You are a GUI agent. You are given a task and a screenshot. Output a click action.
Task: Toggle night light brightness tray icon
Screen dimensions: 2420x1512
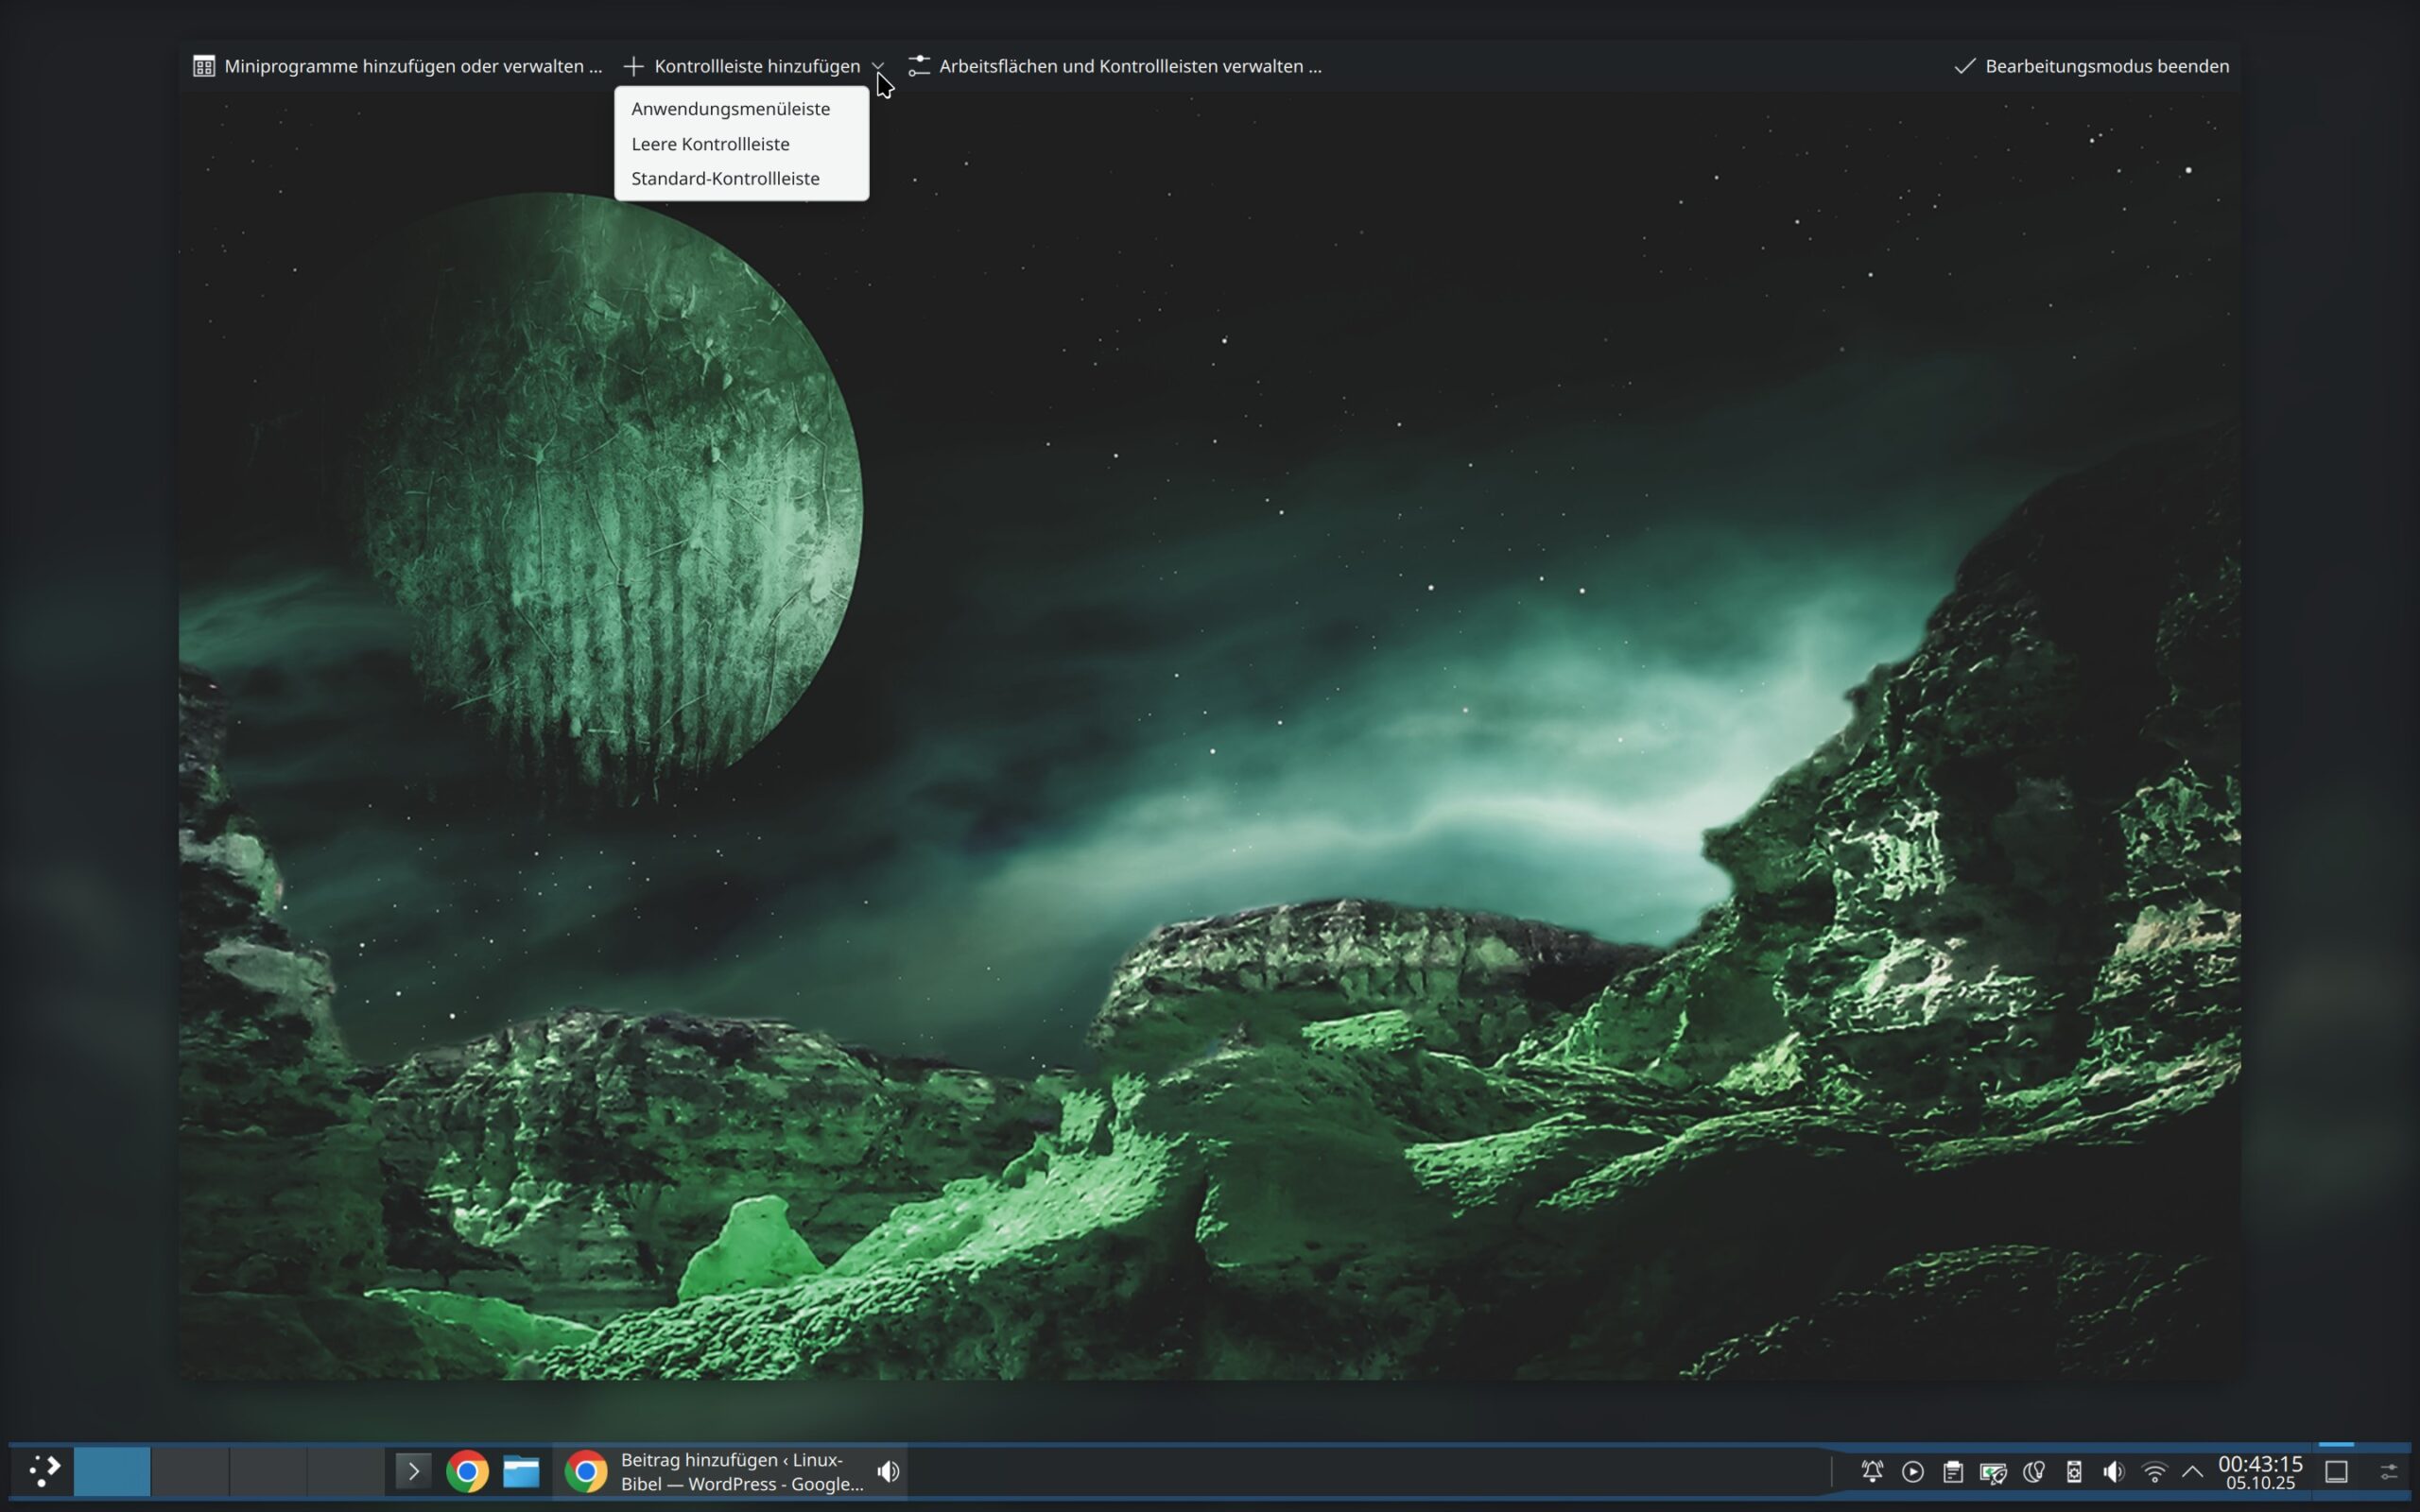[2033, 1471]
